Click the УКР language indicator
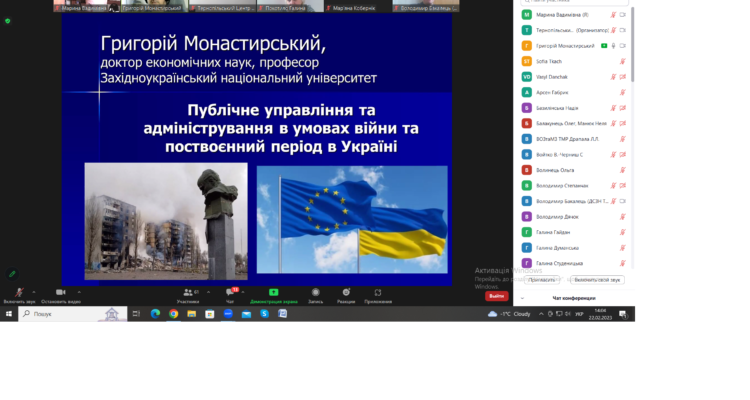750x400 pixels. coord(579,314)
